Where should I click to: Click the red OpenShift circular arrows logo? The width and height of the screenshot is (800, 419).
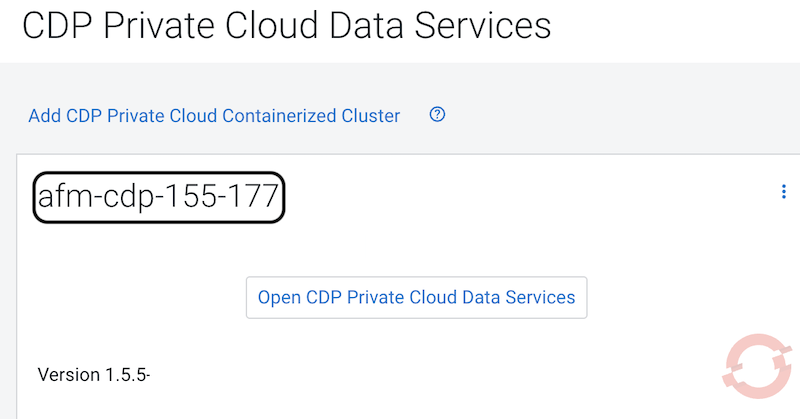751,365
